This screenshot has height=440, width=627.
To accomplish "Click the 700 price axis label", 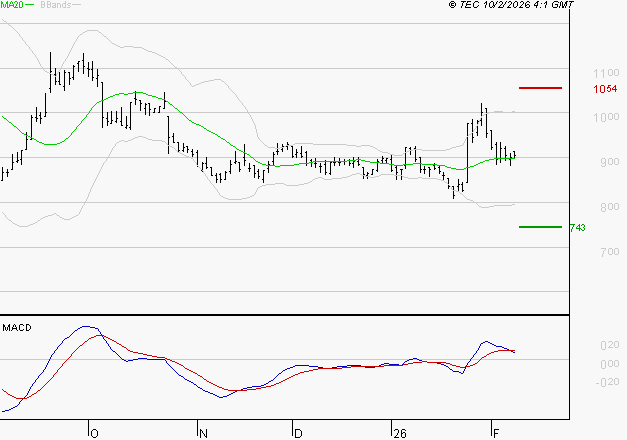I will [x=610, y=252].
